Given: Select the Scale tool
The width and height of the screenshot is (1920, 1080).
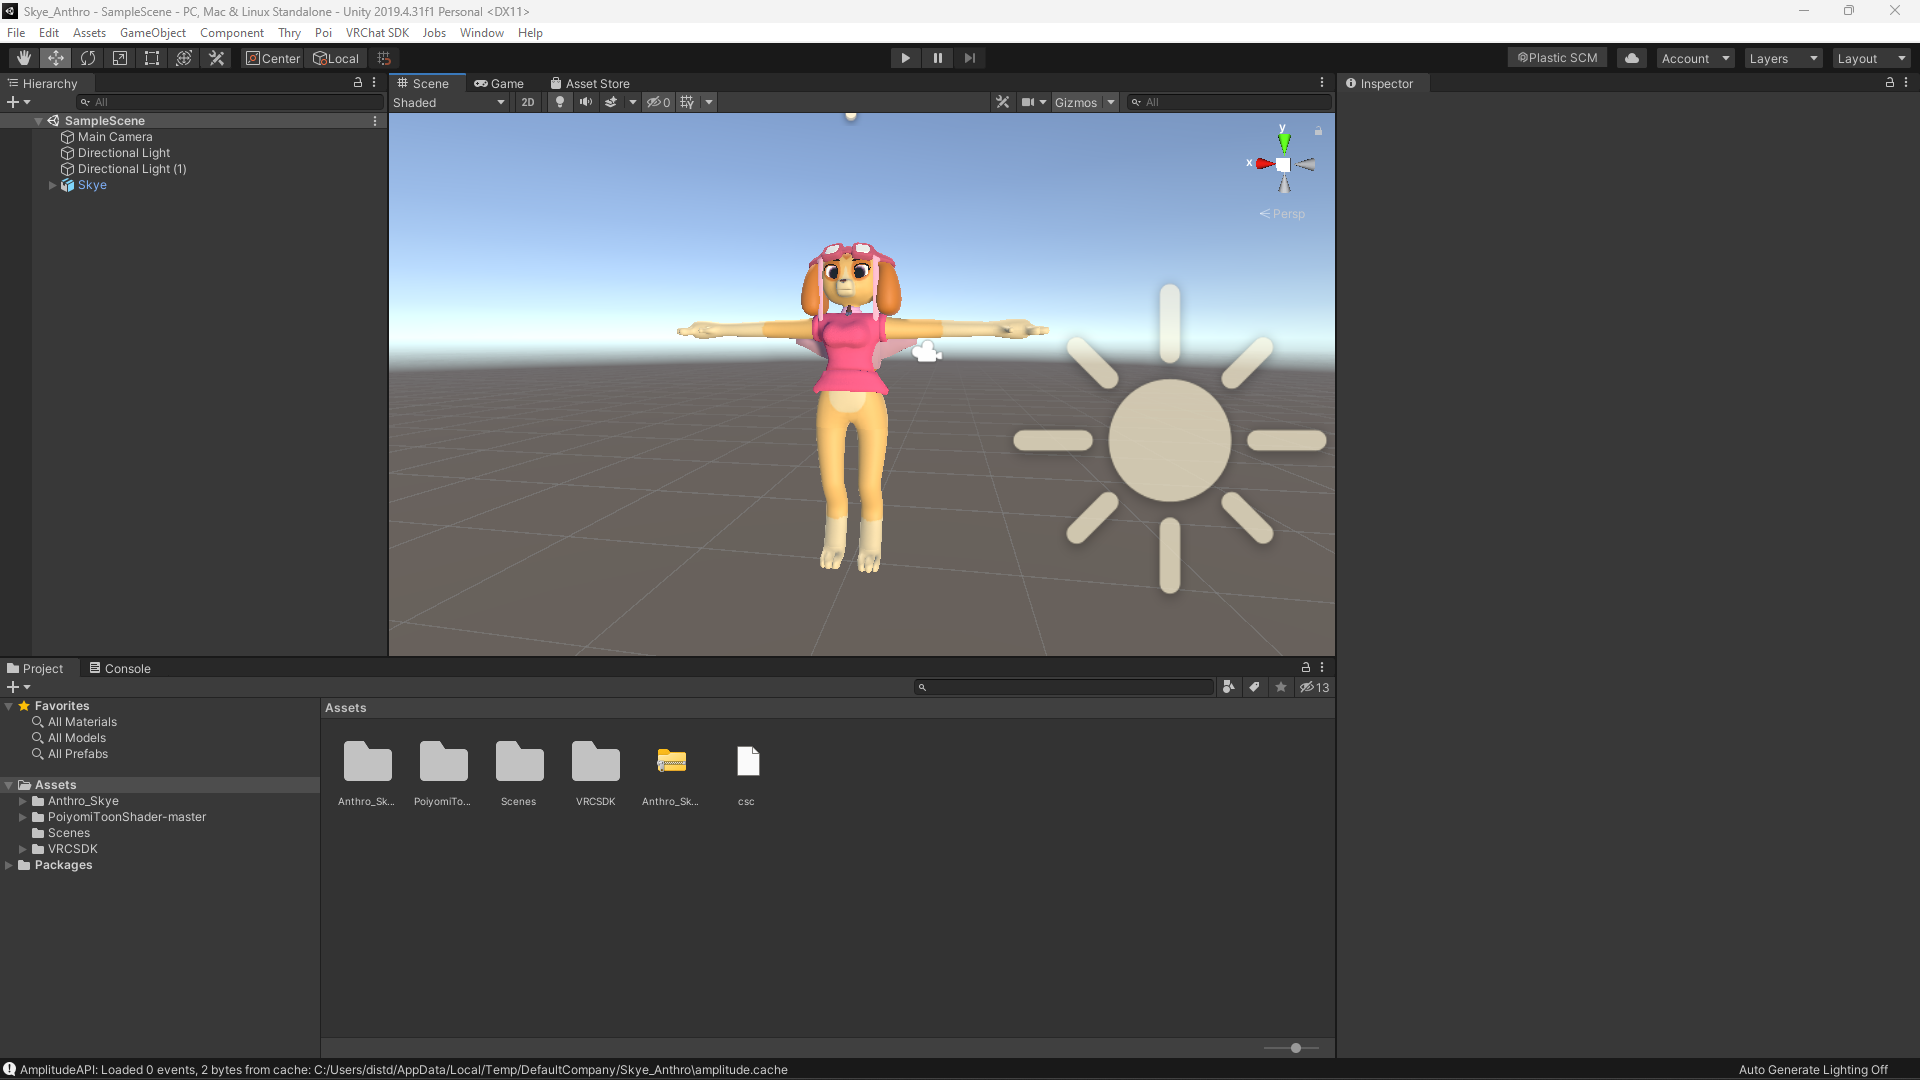Looking at the screenshot, I should pos(120,58).
